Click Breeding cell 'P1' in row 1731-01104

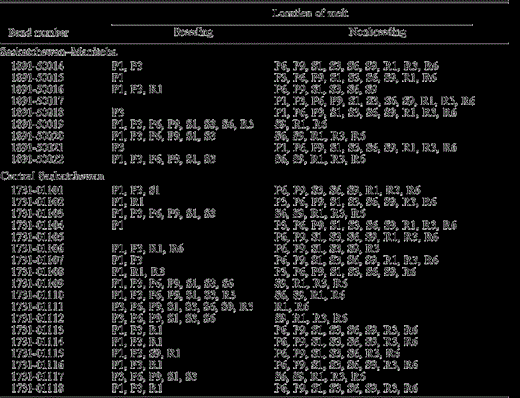click(x=118, y=225)
